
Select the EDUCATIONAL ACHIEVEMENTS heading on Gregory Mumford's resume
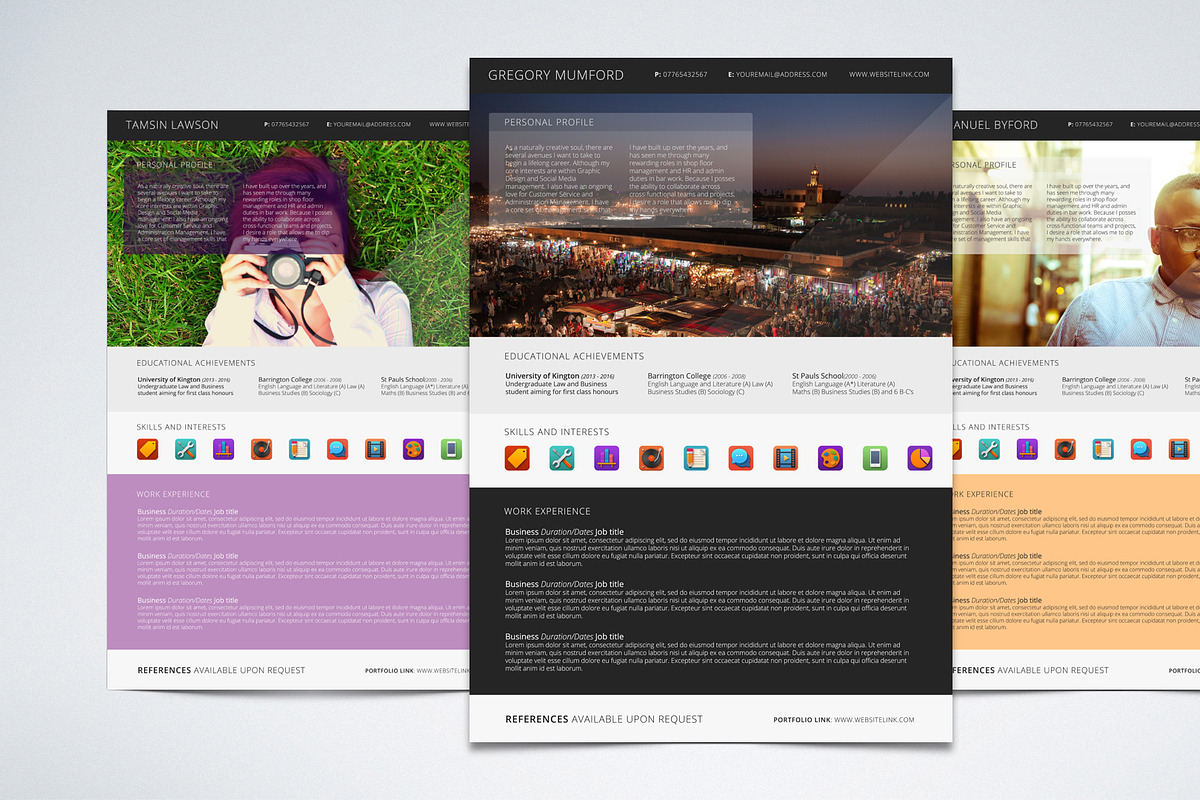574,356
